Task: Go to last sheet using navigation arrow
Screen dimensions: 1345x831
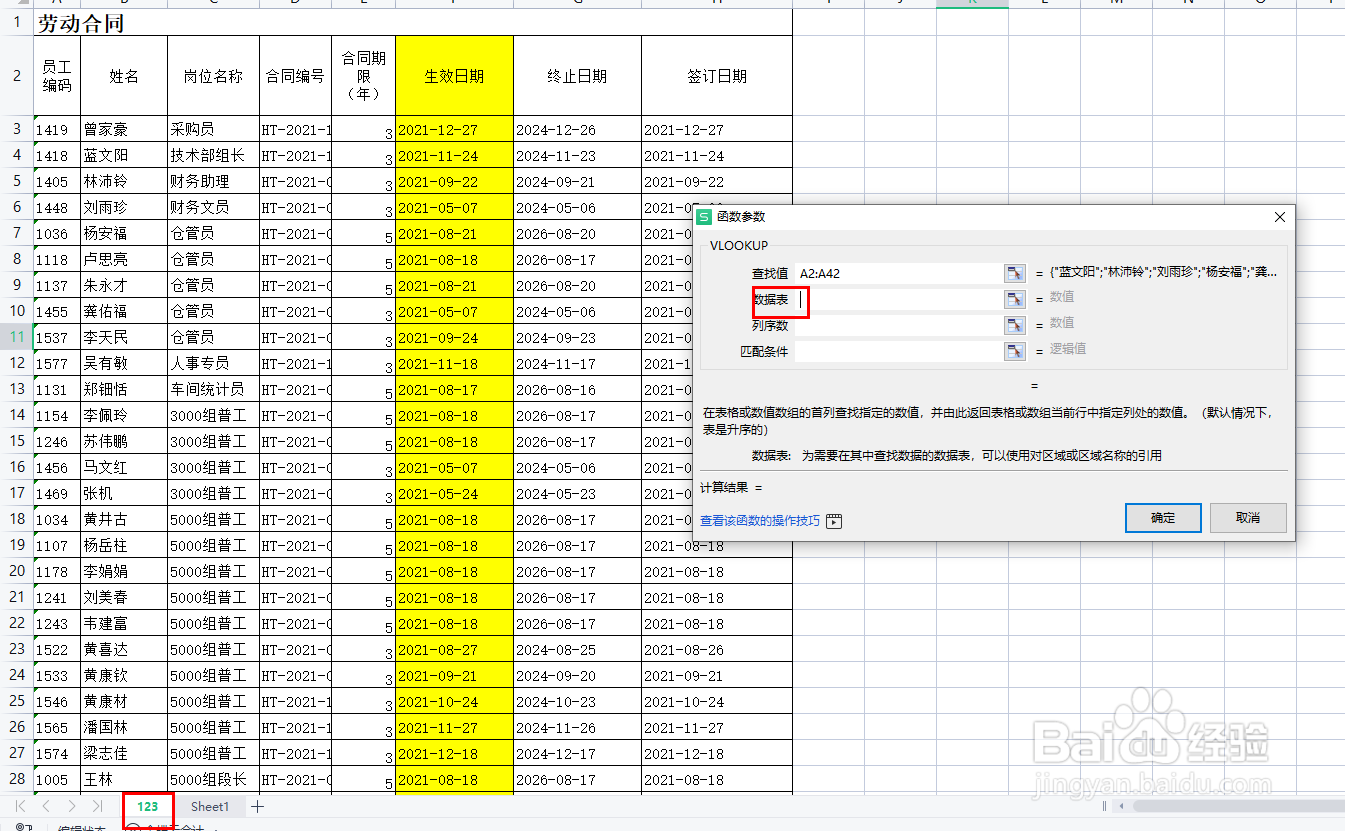Action: tap(97, 806)
